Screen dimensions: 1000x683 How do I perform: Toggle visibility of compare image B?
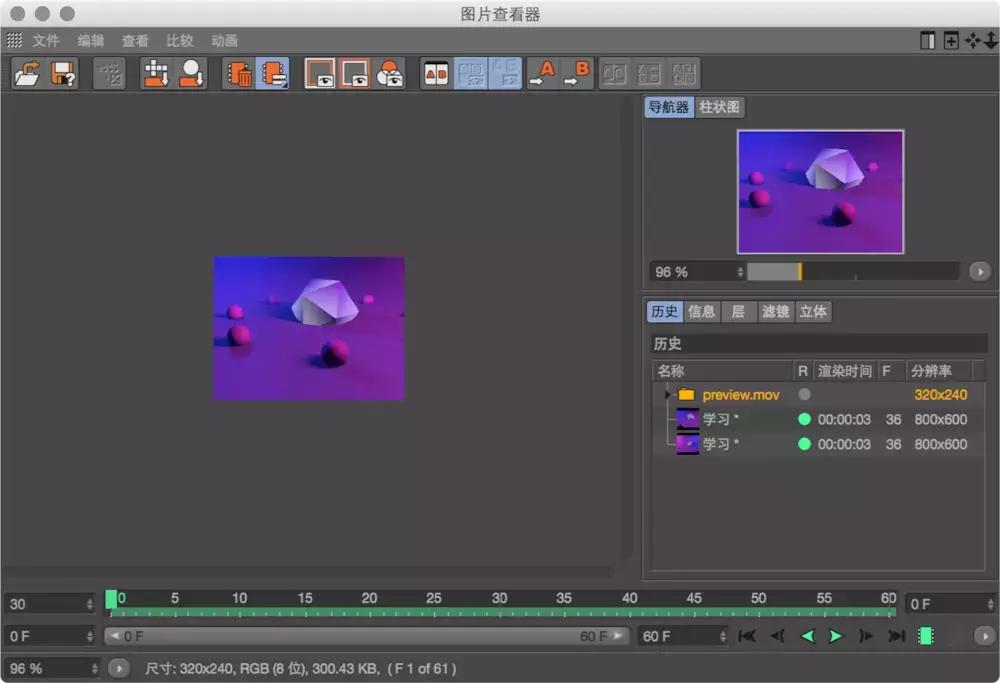[355, 73]
